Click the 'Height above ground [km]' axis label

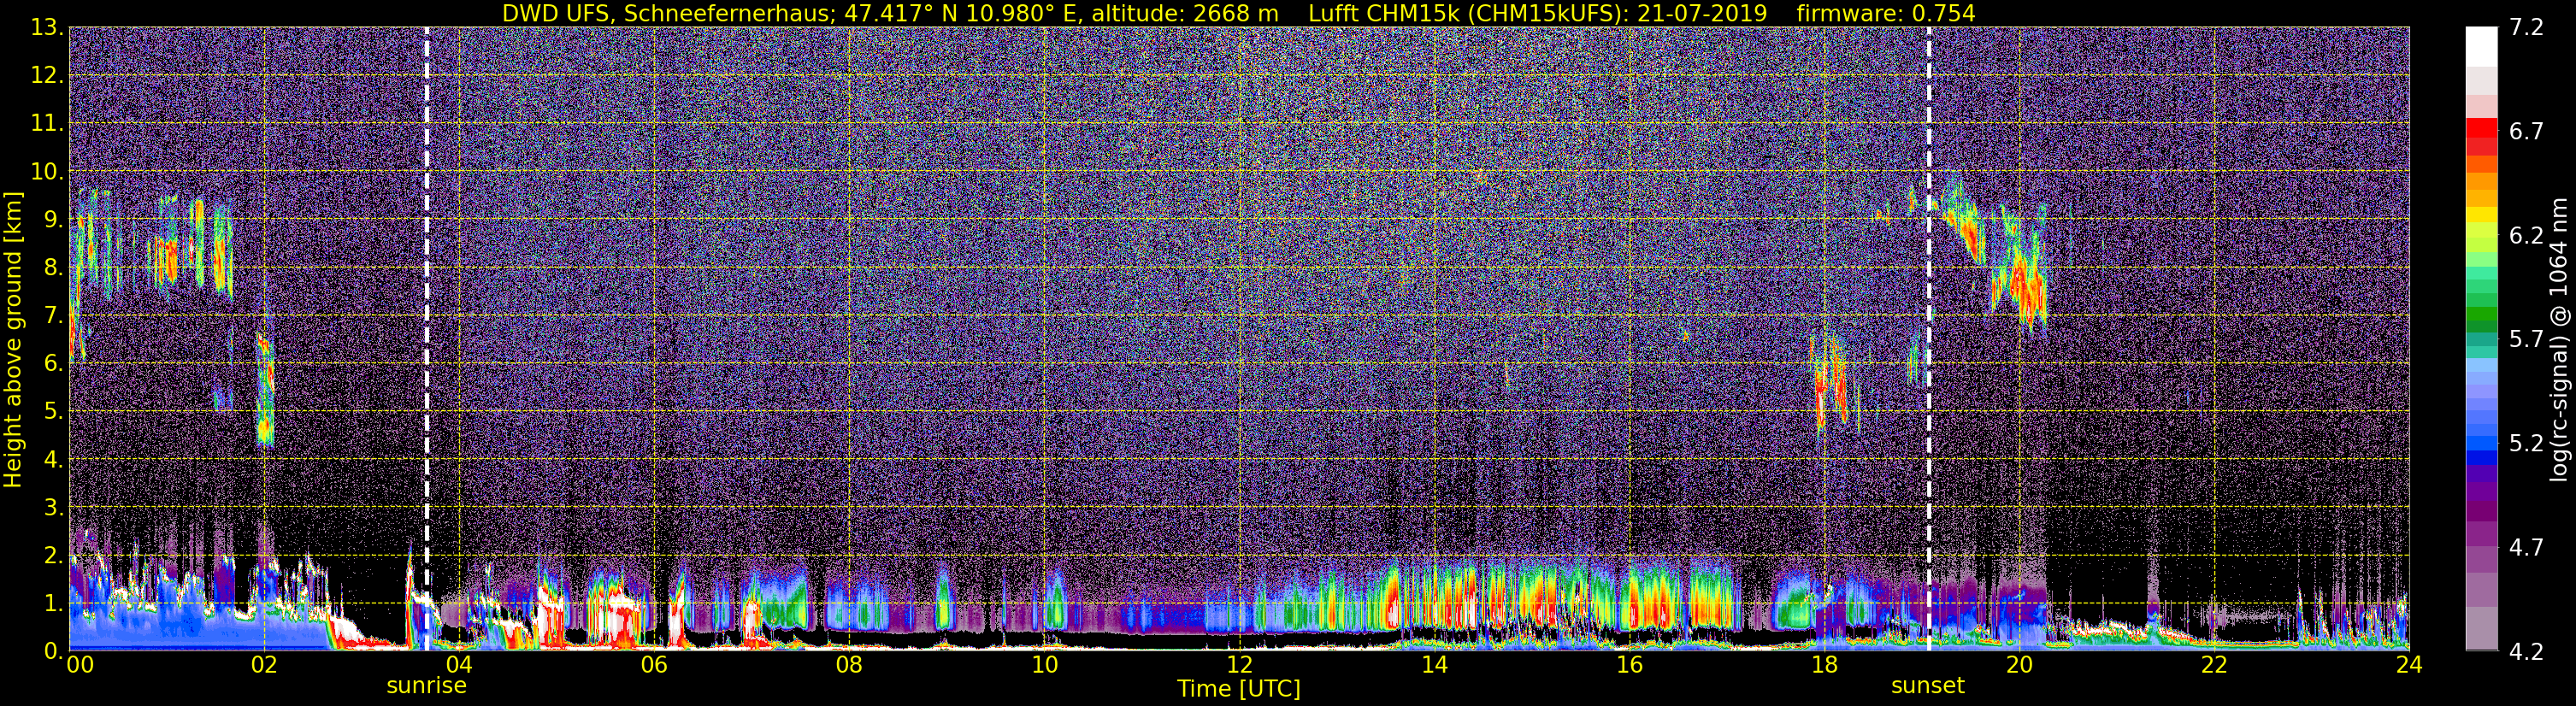point(13,340)
